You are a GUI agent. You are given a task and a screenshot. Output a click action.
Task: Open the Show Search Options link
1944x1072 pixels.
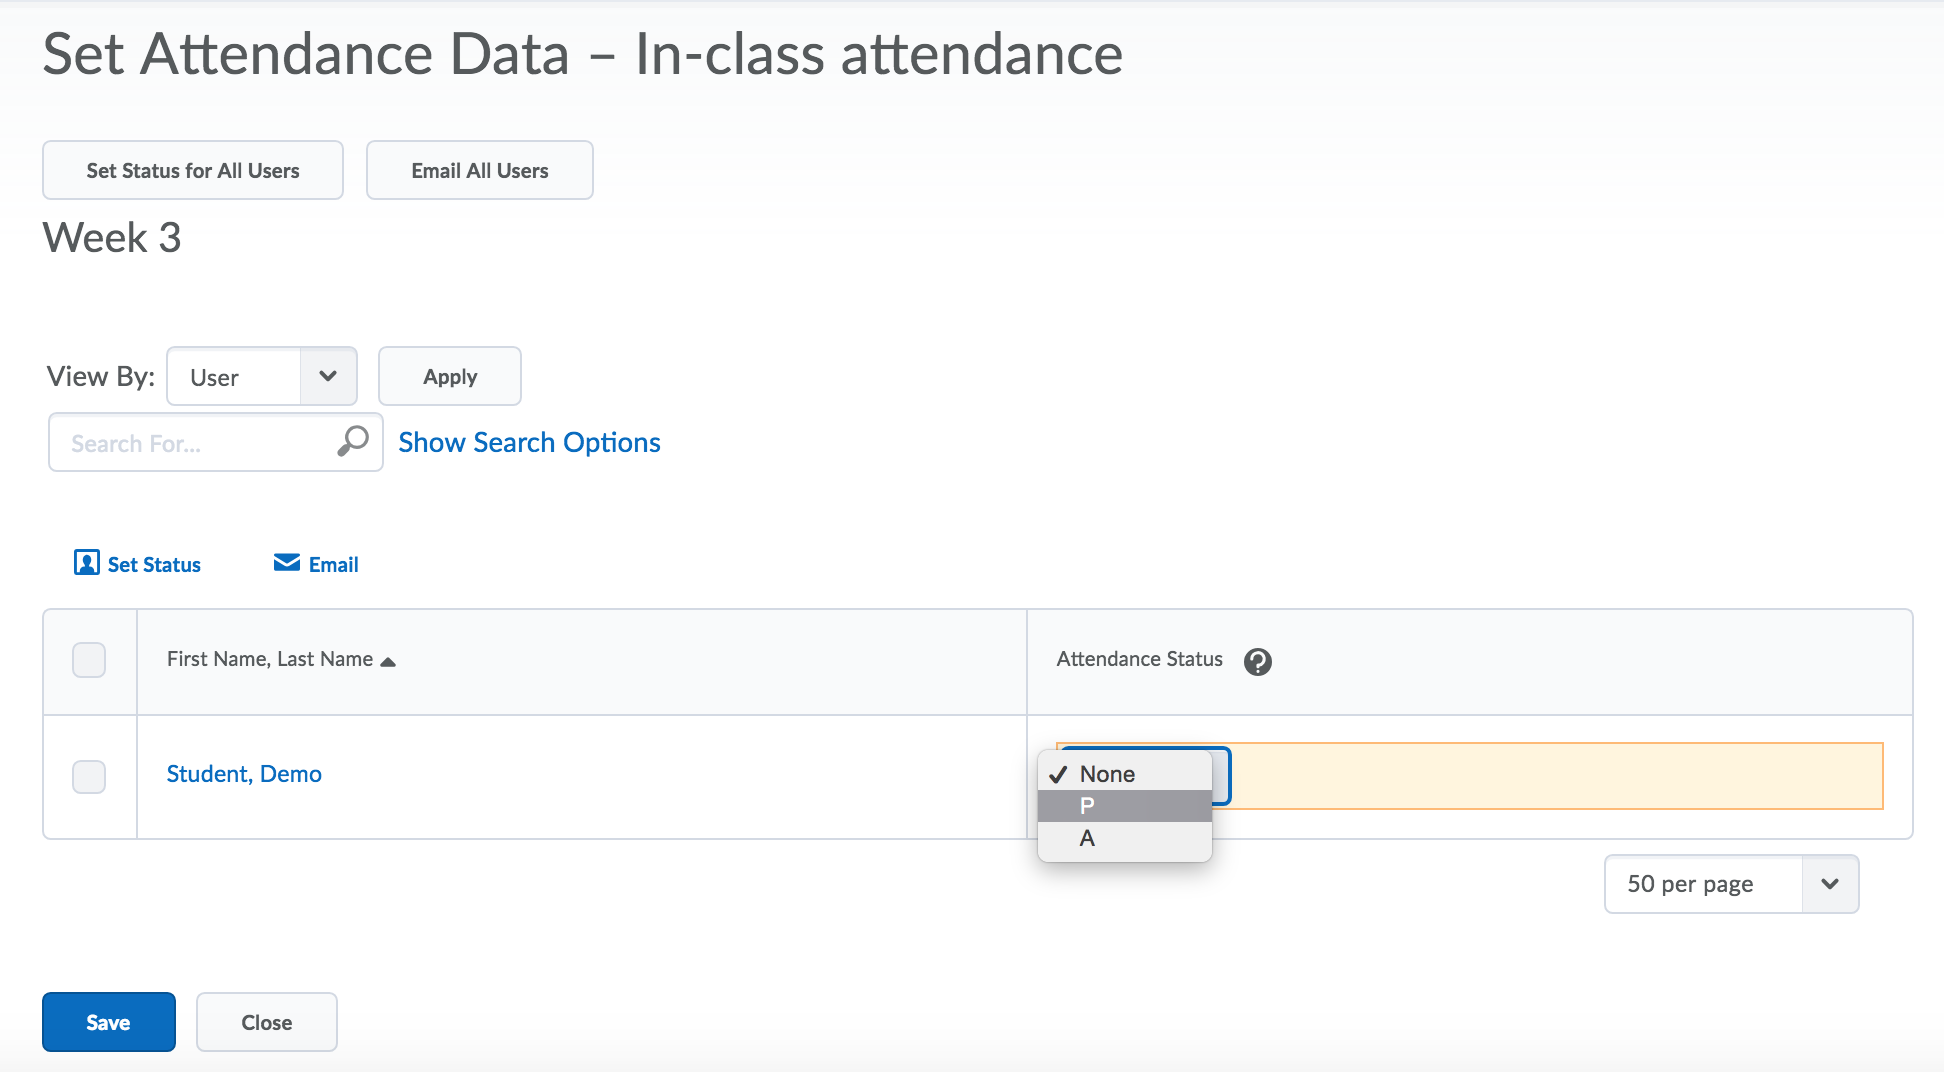(x=529, y=442)
